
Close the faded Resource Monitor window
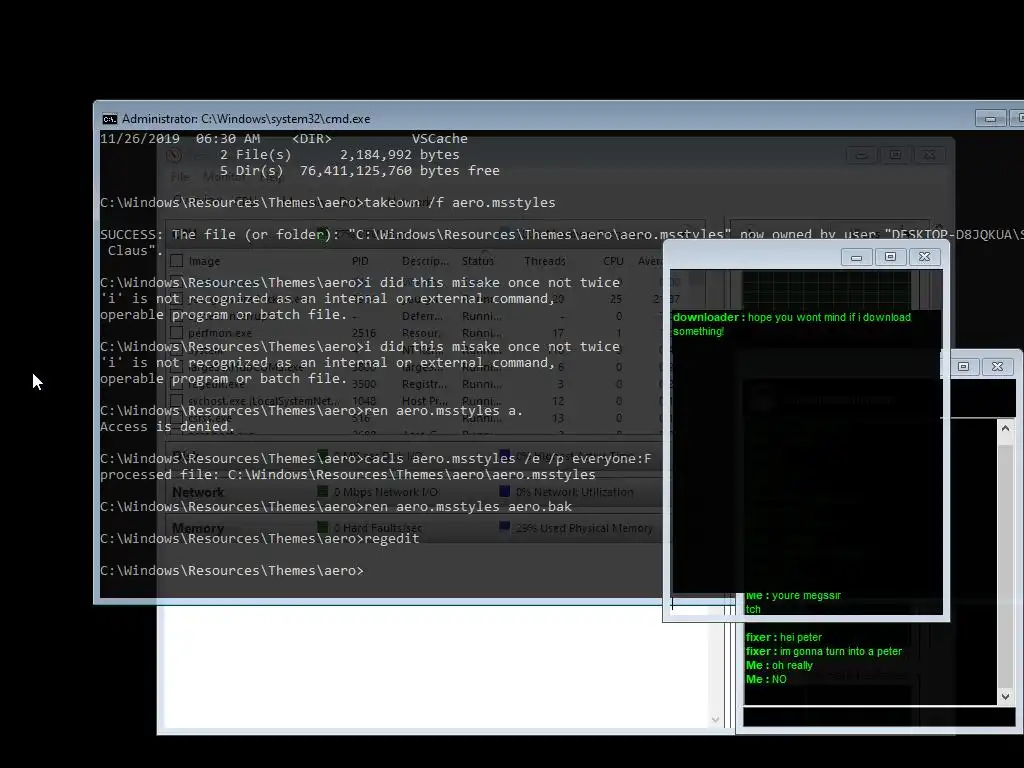point(929,155)
